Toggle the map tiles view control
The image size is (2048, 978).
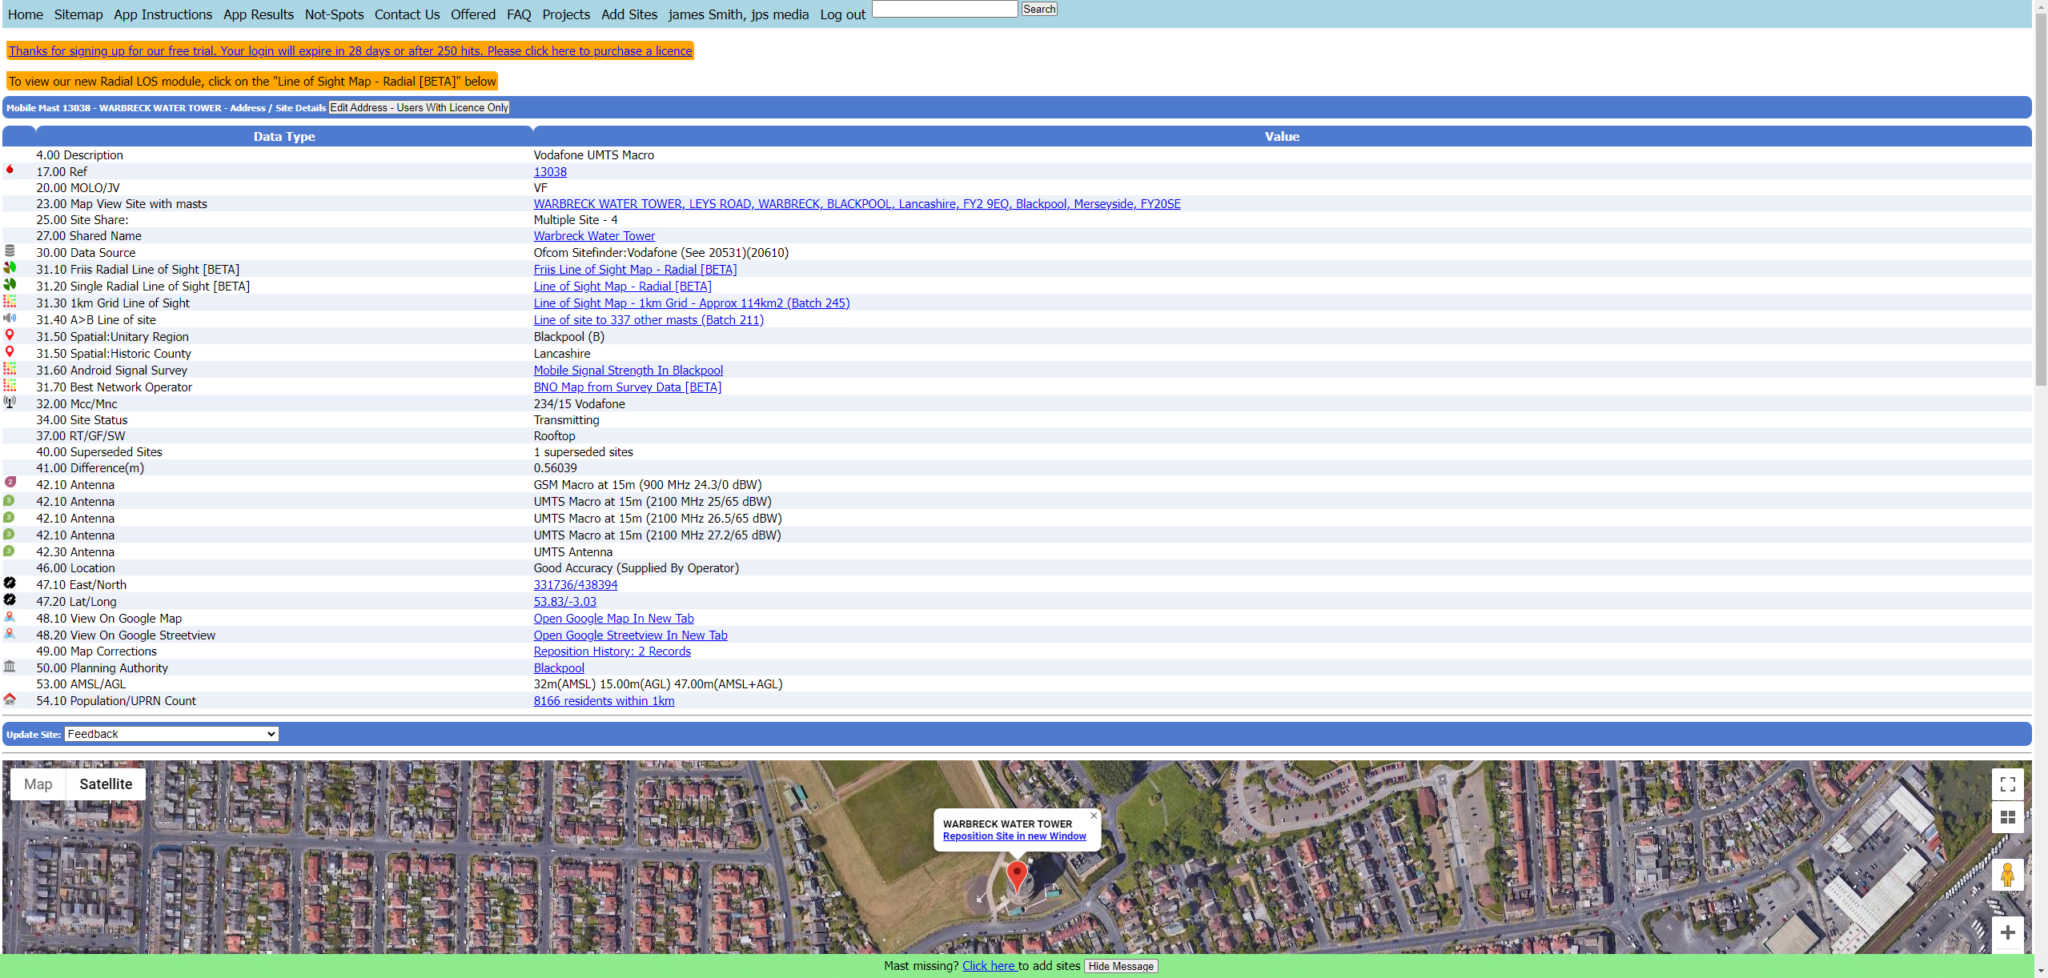tap(2007, 817)
